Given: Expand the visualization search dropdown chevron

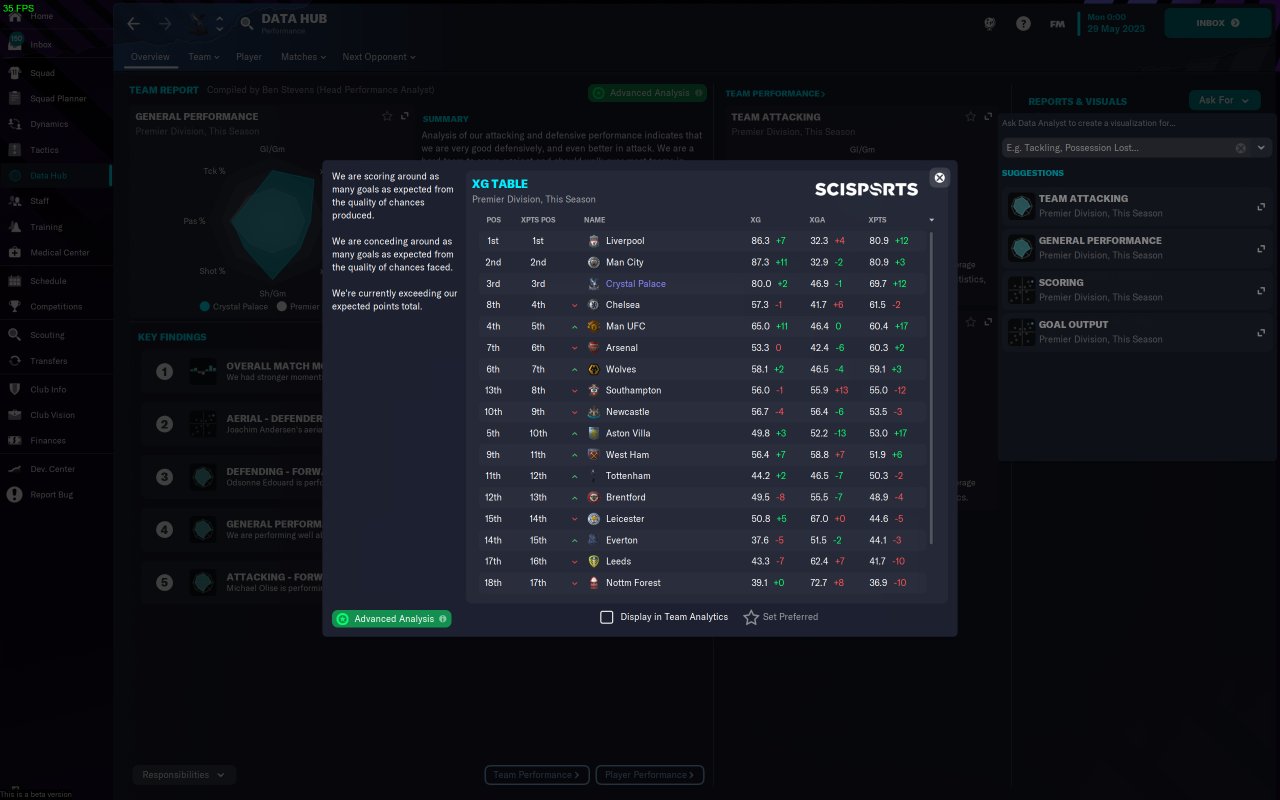Looking at the screenshot, I should tap(1261, 148).
